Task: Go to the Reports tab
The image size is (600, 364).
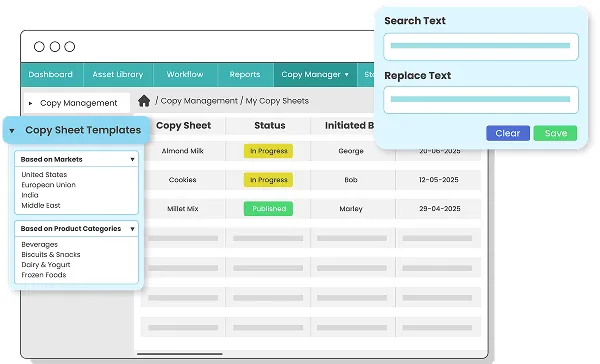Action: [x=245, y=74]
